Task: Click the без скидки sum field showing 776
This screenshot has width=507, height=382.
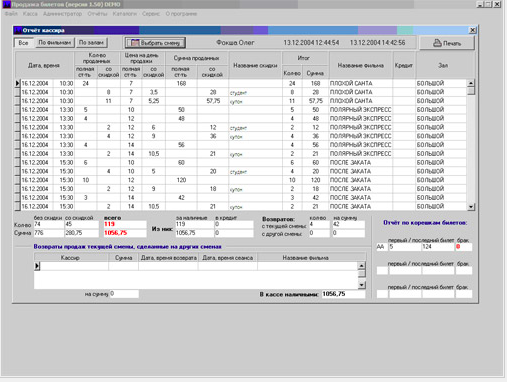Action: coord(48,233)
